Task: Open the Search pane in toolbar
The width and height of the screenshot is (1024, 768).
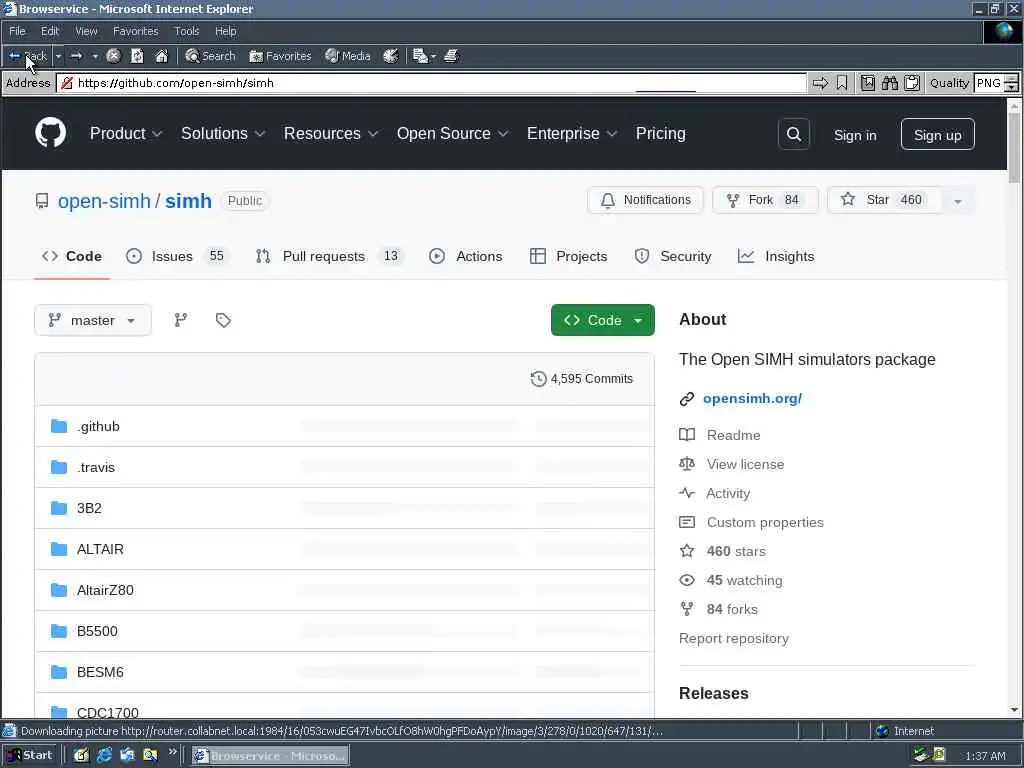Action: click(210, 56)
